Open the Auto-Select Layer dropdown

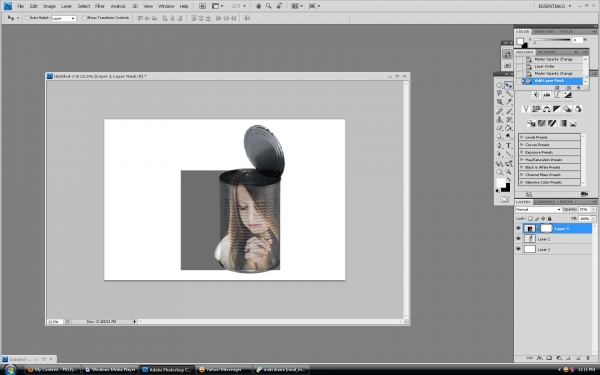pos(64,18)
